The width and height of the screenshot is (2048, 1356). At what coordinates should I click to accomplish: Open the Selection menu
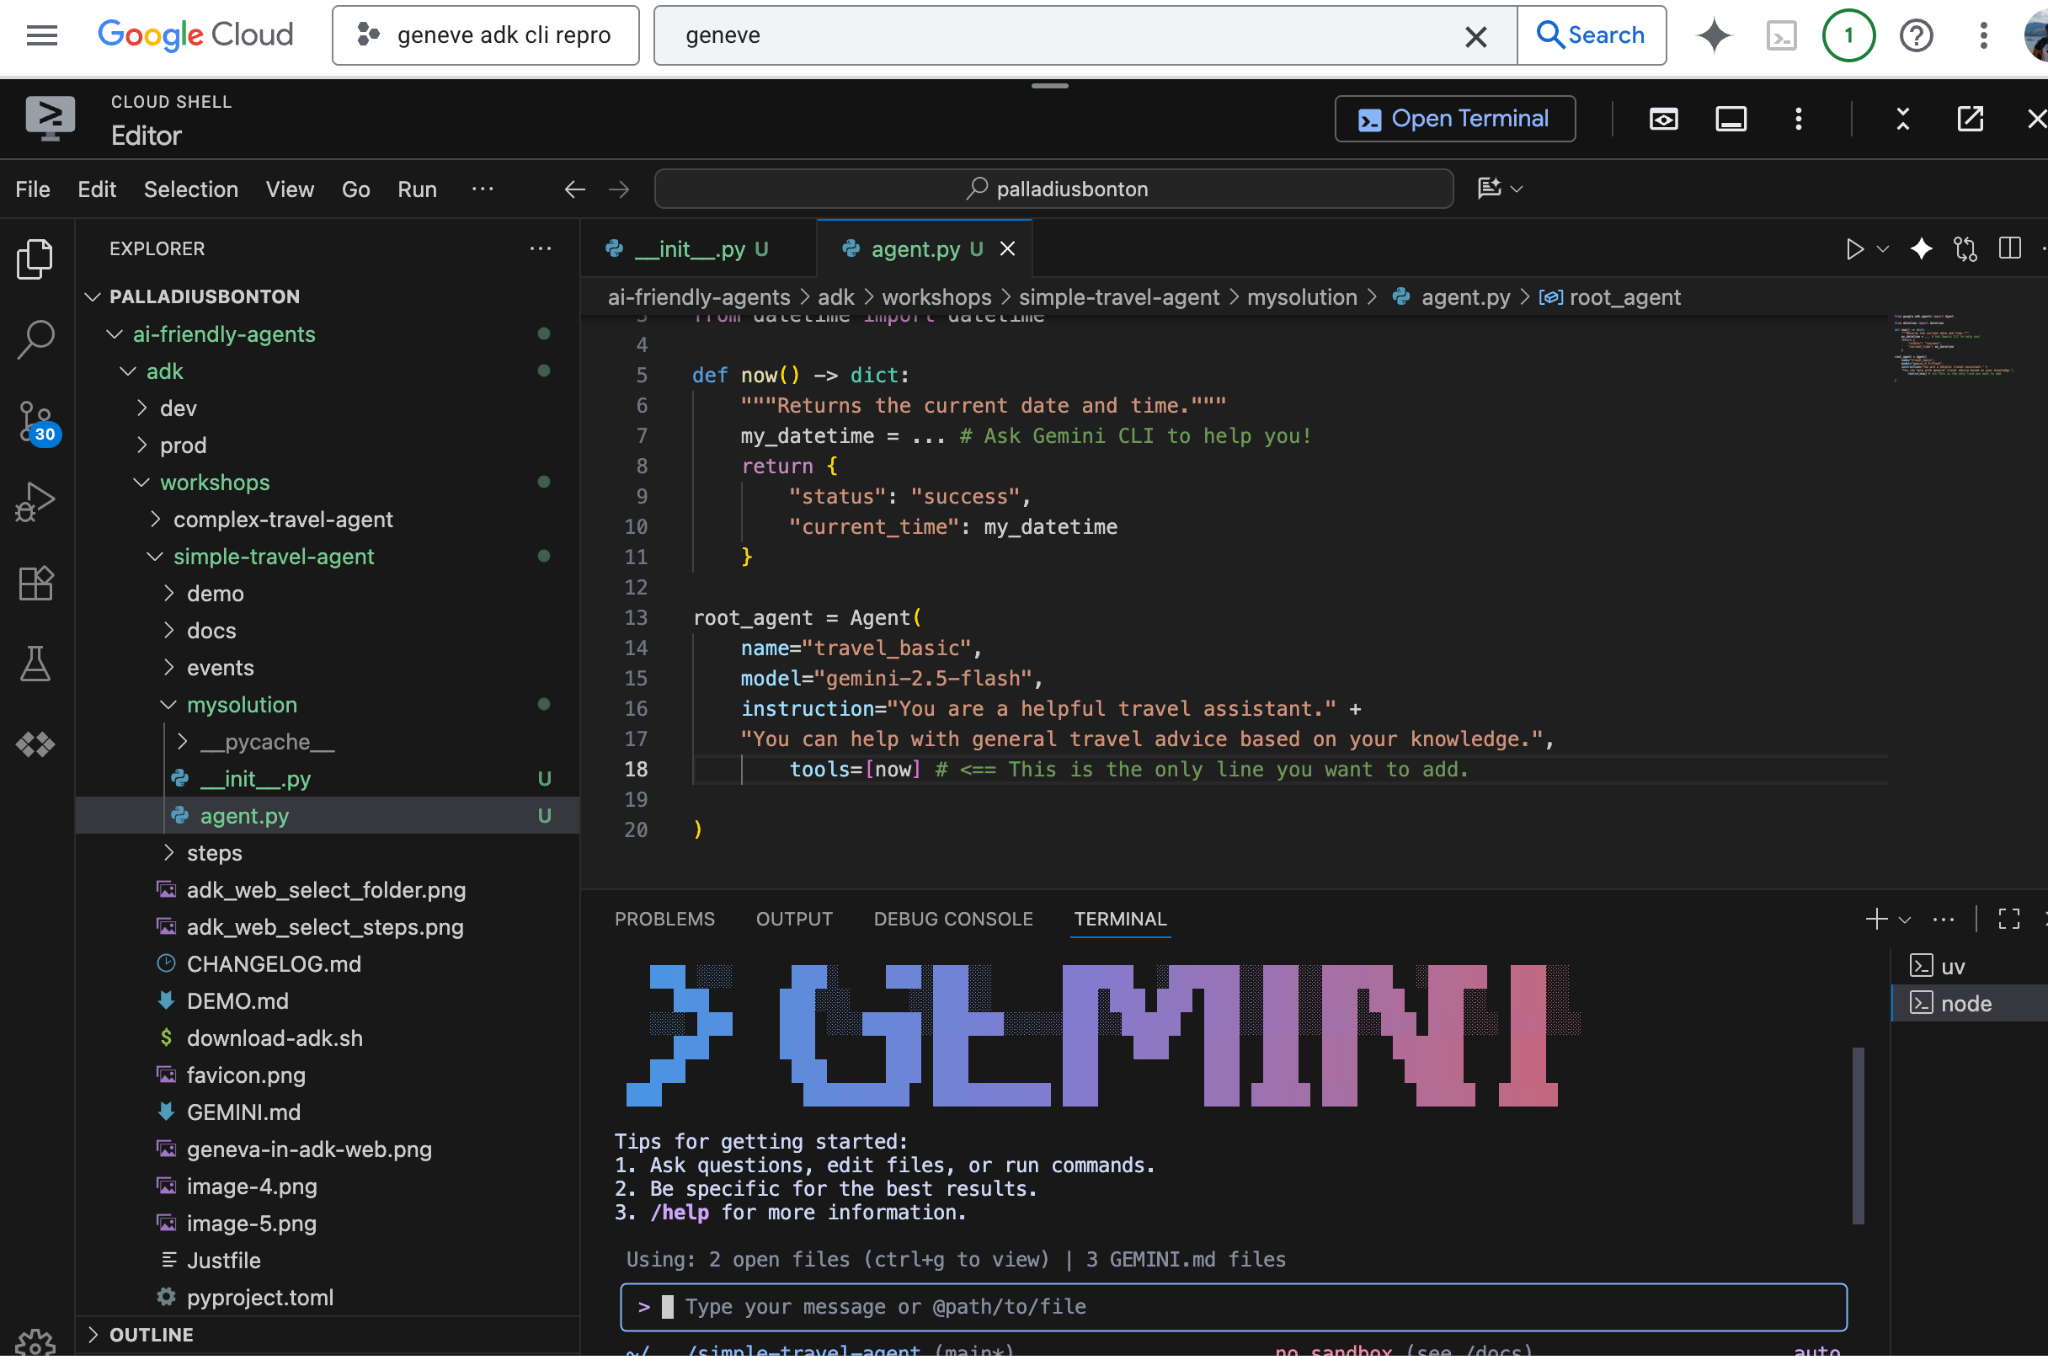pos(190,189)
